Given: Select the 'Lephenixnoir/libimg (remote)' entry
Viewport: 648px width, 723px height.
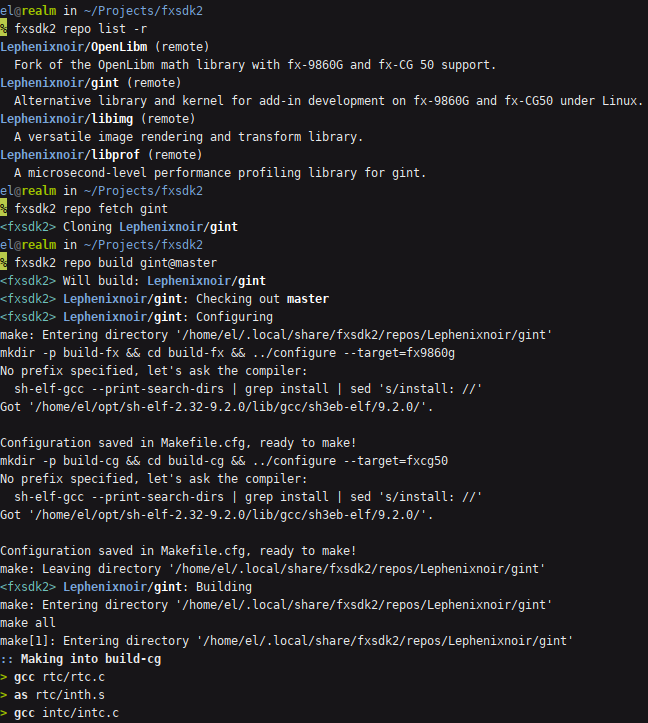Looking at the screenshot, I should pyautogui.click(x=98, y=119).
